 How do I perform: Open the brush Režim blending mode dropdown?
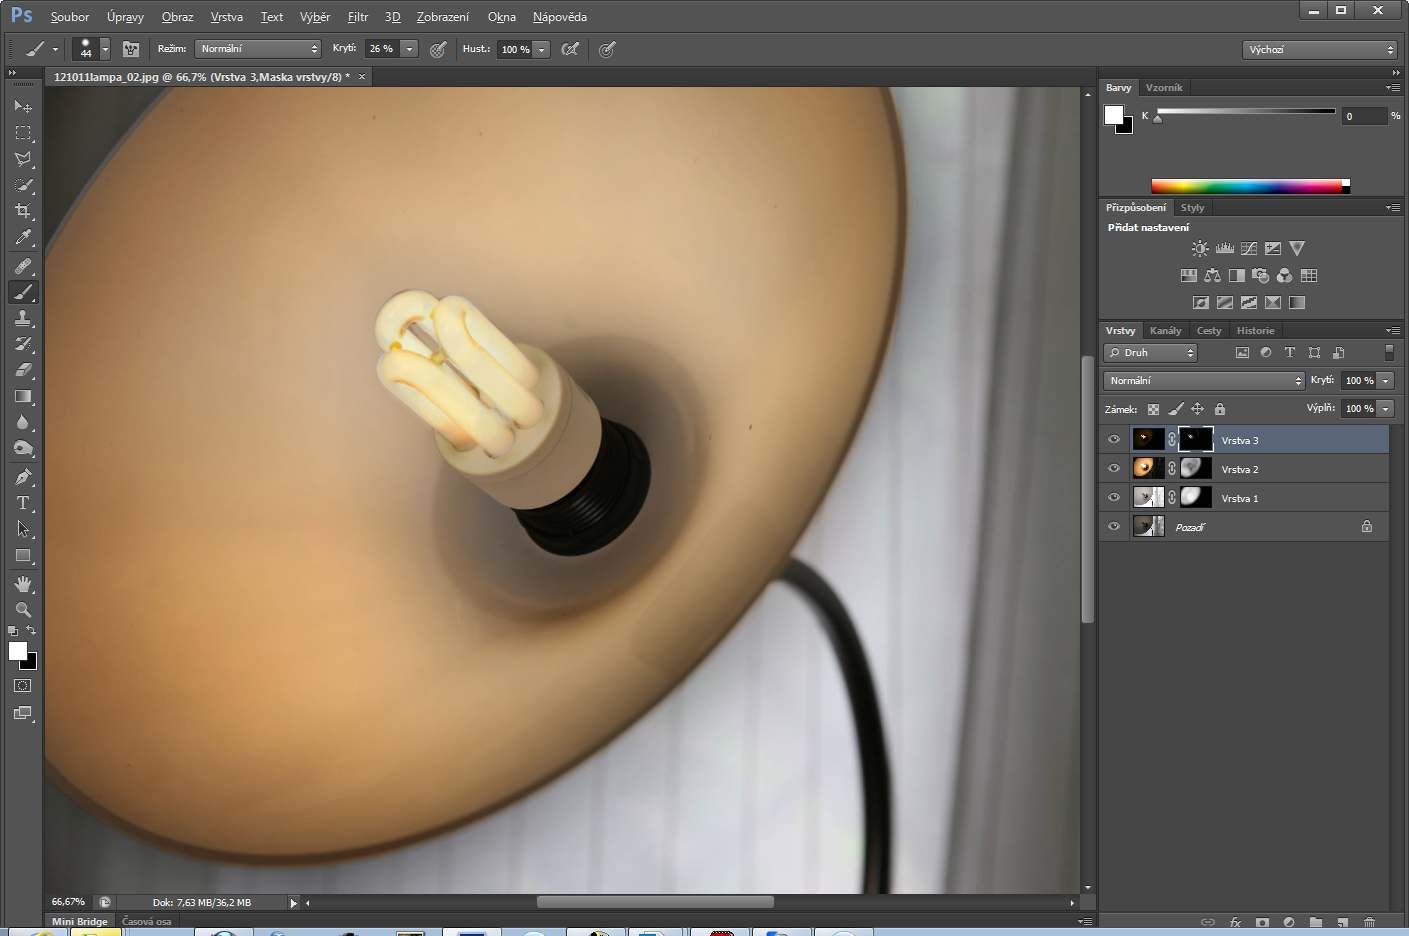click(x=257, y=49)
